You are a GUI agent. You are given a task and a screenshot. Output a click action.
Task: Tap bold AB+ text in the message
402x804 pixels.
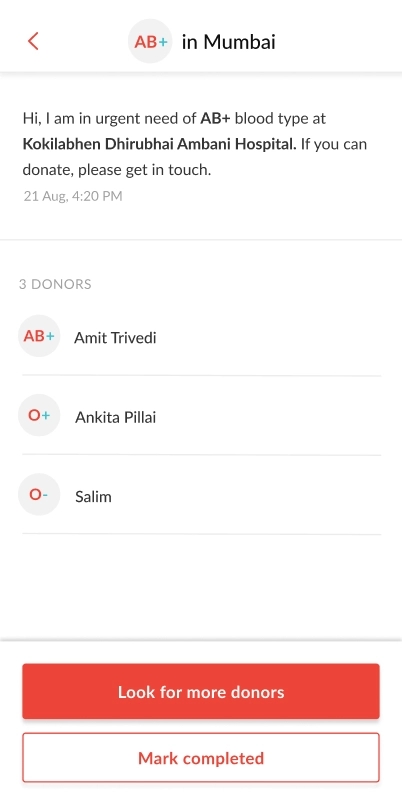coord(215,118)
